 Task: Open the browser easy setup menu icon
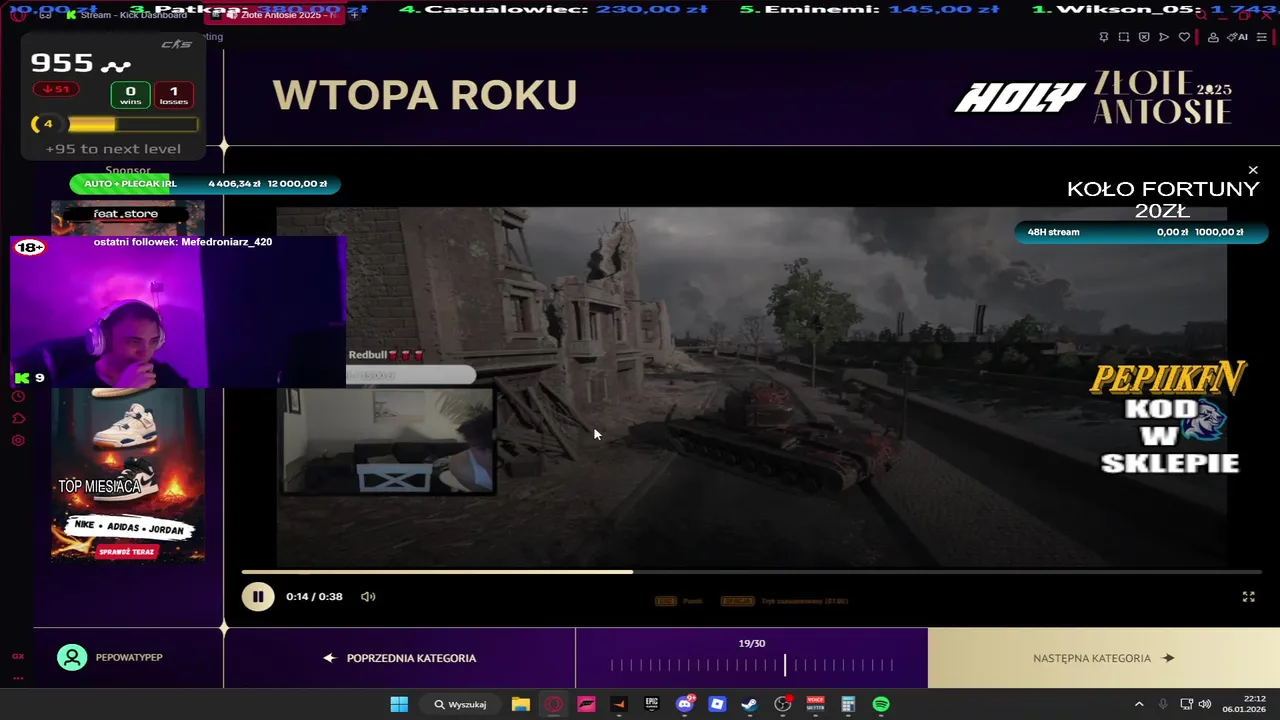click(1262, 37)
